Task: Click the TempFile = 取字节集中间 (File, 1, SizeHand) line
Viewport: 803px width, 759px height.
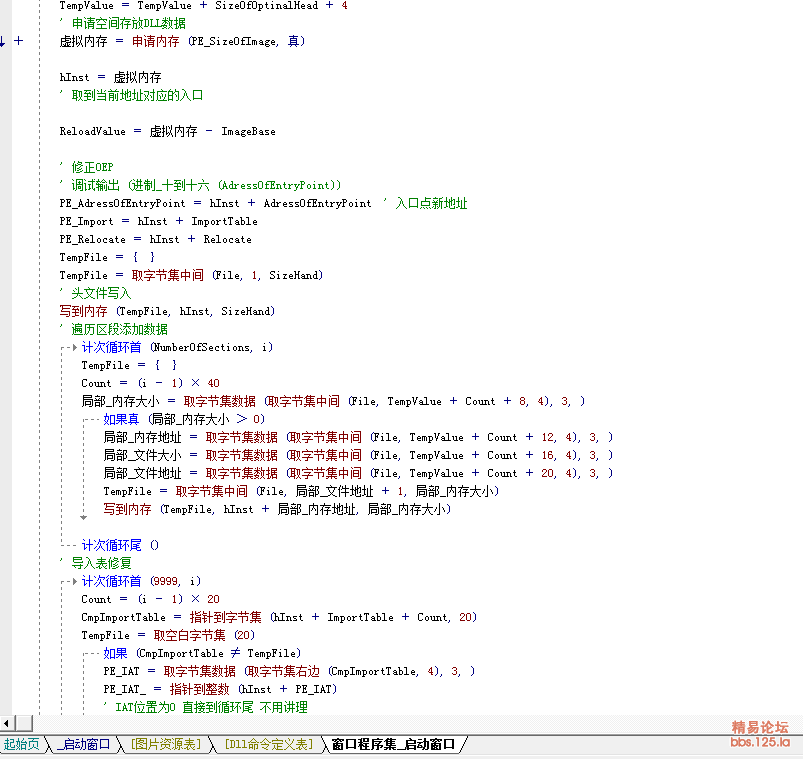Action: coord(191,276)
